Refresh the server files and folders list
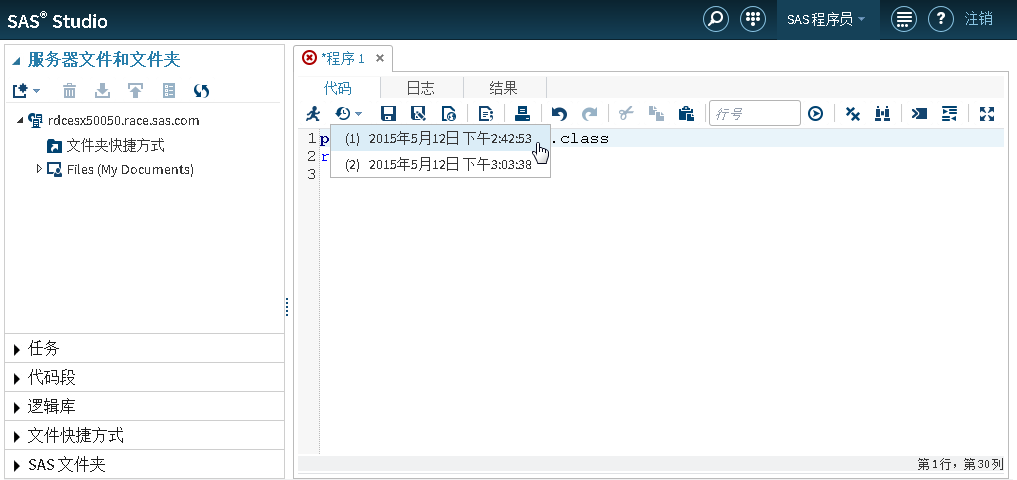The width and height of the screenshot is (1017, 480). click(201, 91)
